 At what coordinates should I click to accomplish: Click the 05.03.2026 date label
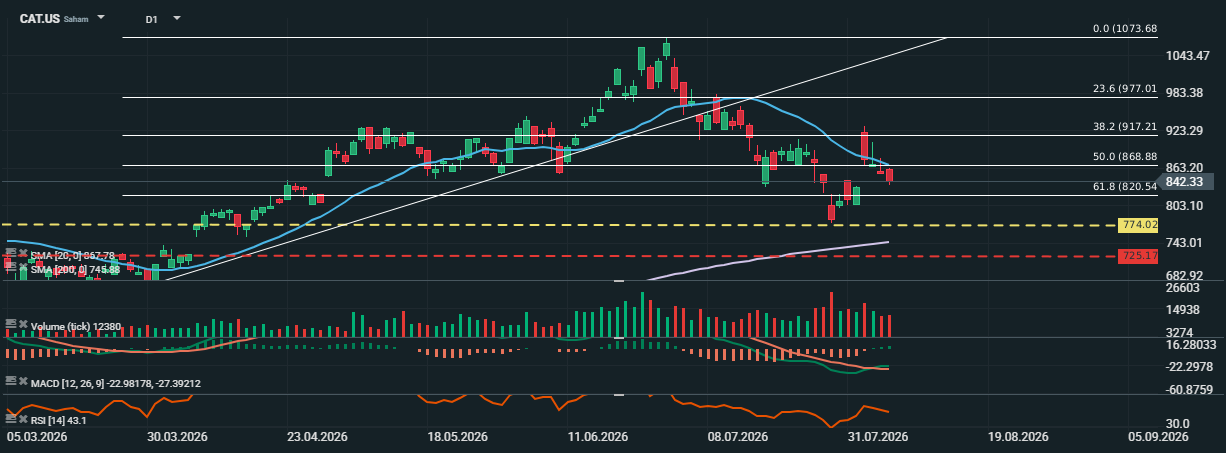point(37,437)
